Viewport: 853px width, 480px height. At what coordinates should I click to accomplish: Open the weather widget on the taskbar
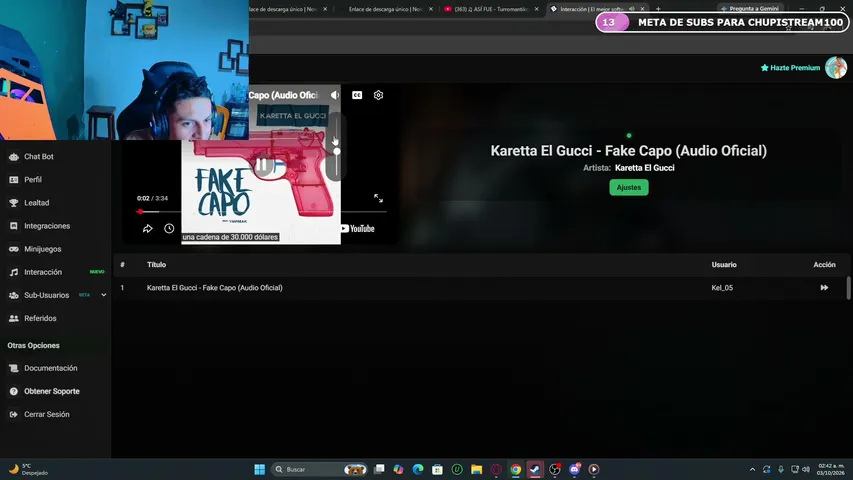pos(28,469)
